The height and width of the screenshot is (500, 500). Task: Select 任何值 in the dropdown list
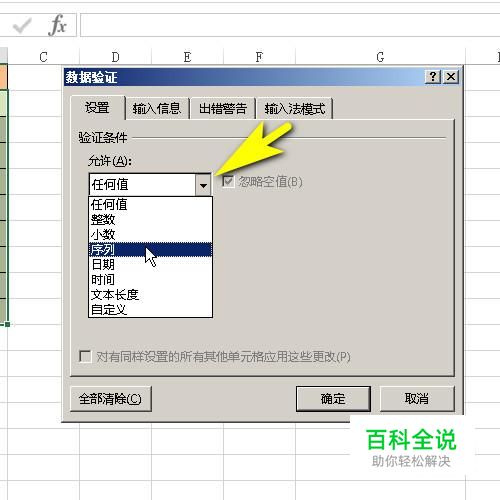(x=150, y=204)
